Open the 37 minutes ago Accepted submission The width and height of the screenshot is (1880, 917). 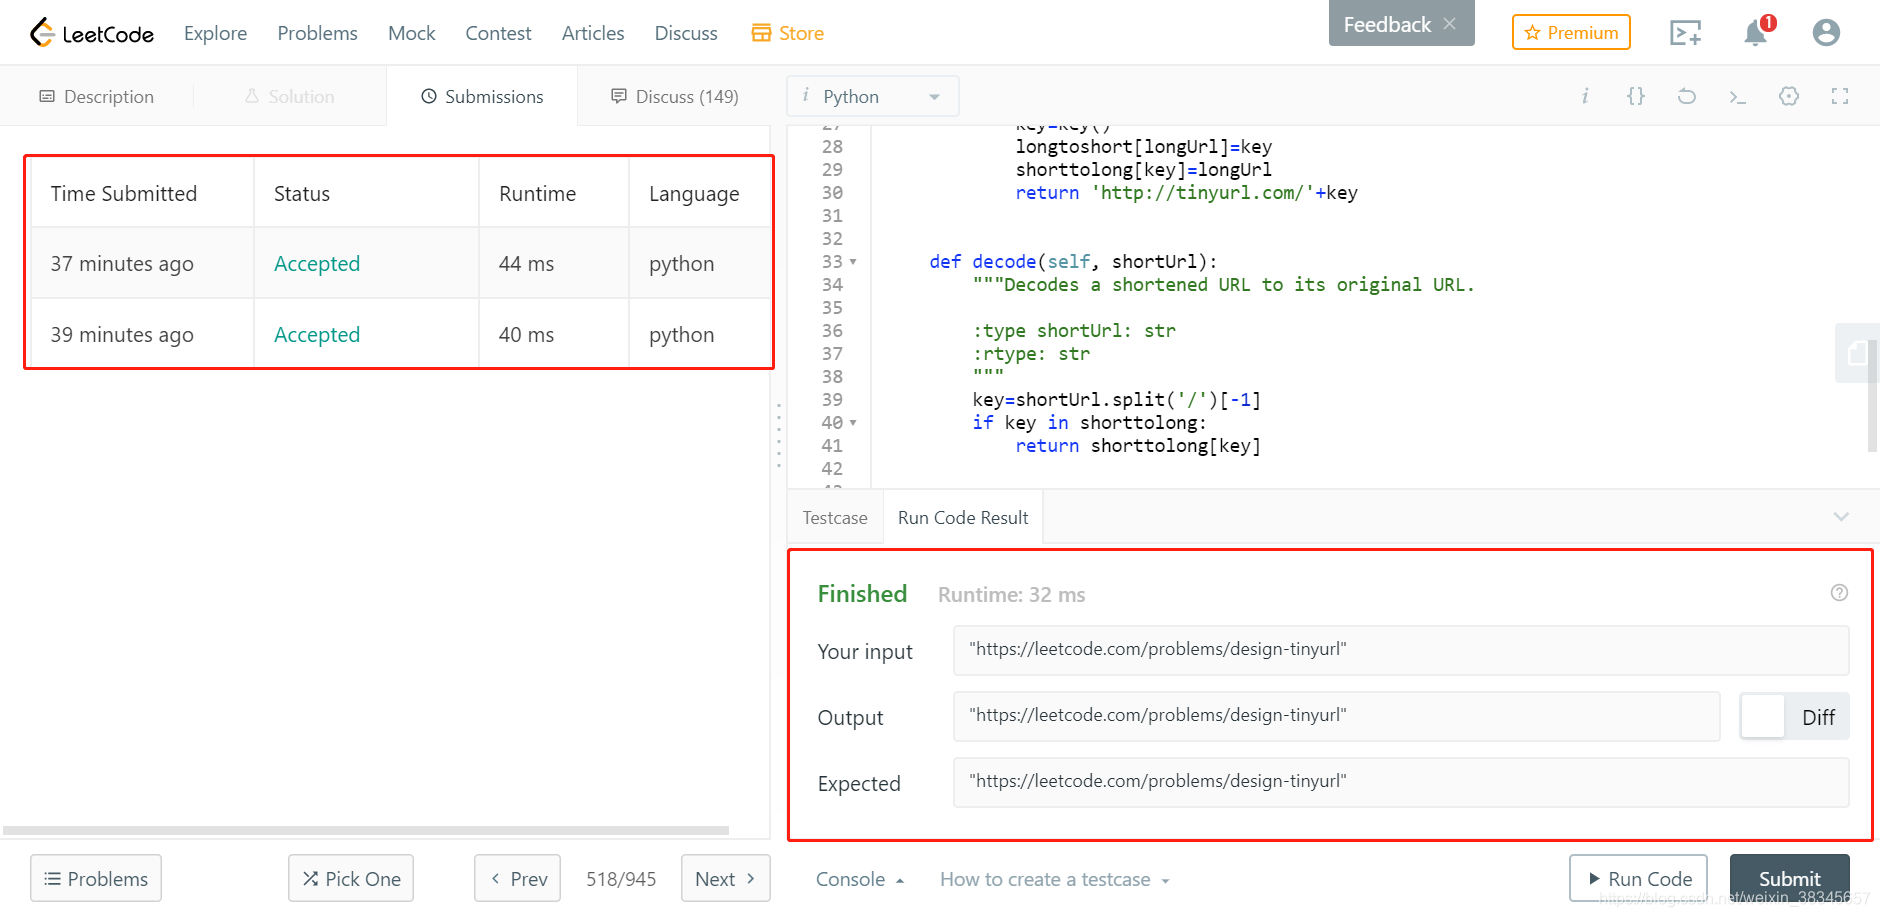[317, 263]
